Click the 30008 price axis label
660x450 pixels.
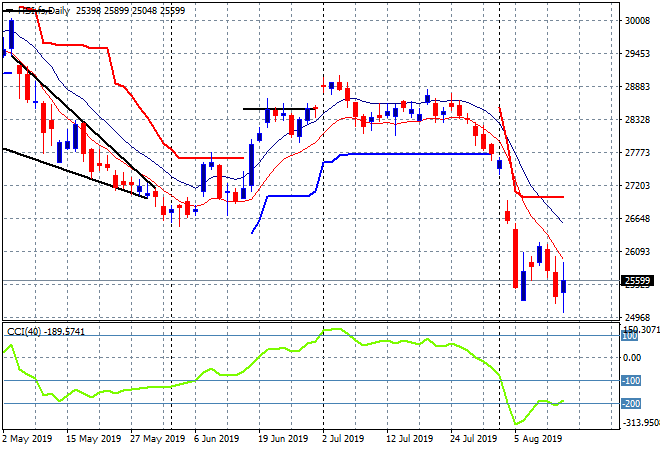coord(637,20)
